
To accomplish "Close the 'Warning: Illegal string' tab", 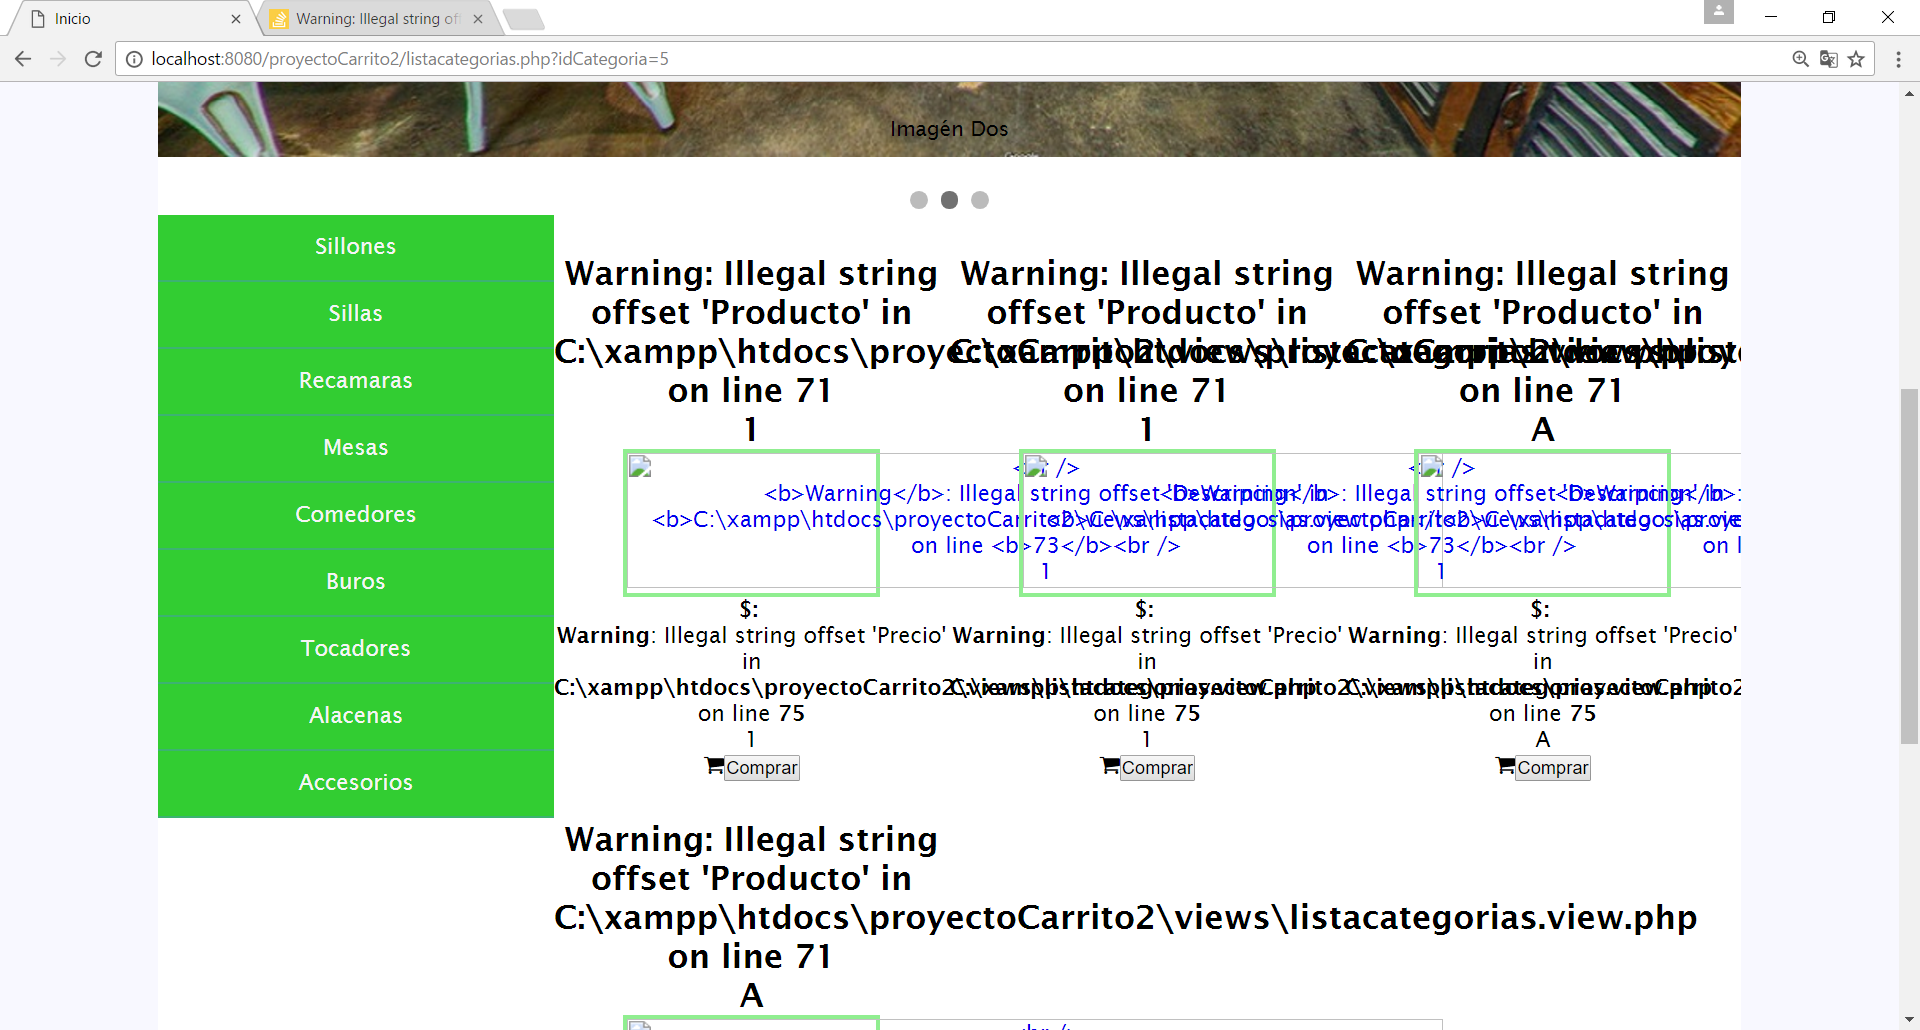I will pos(478,19).
